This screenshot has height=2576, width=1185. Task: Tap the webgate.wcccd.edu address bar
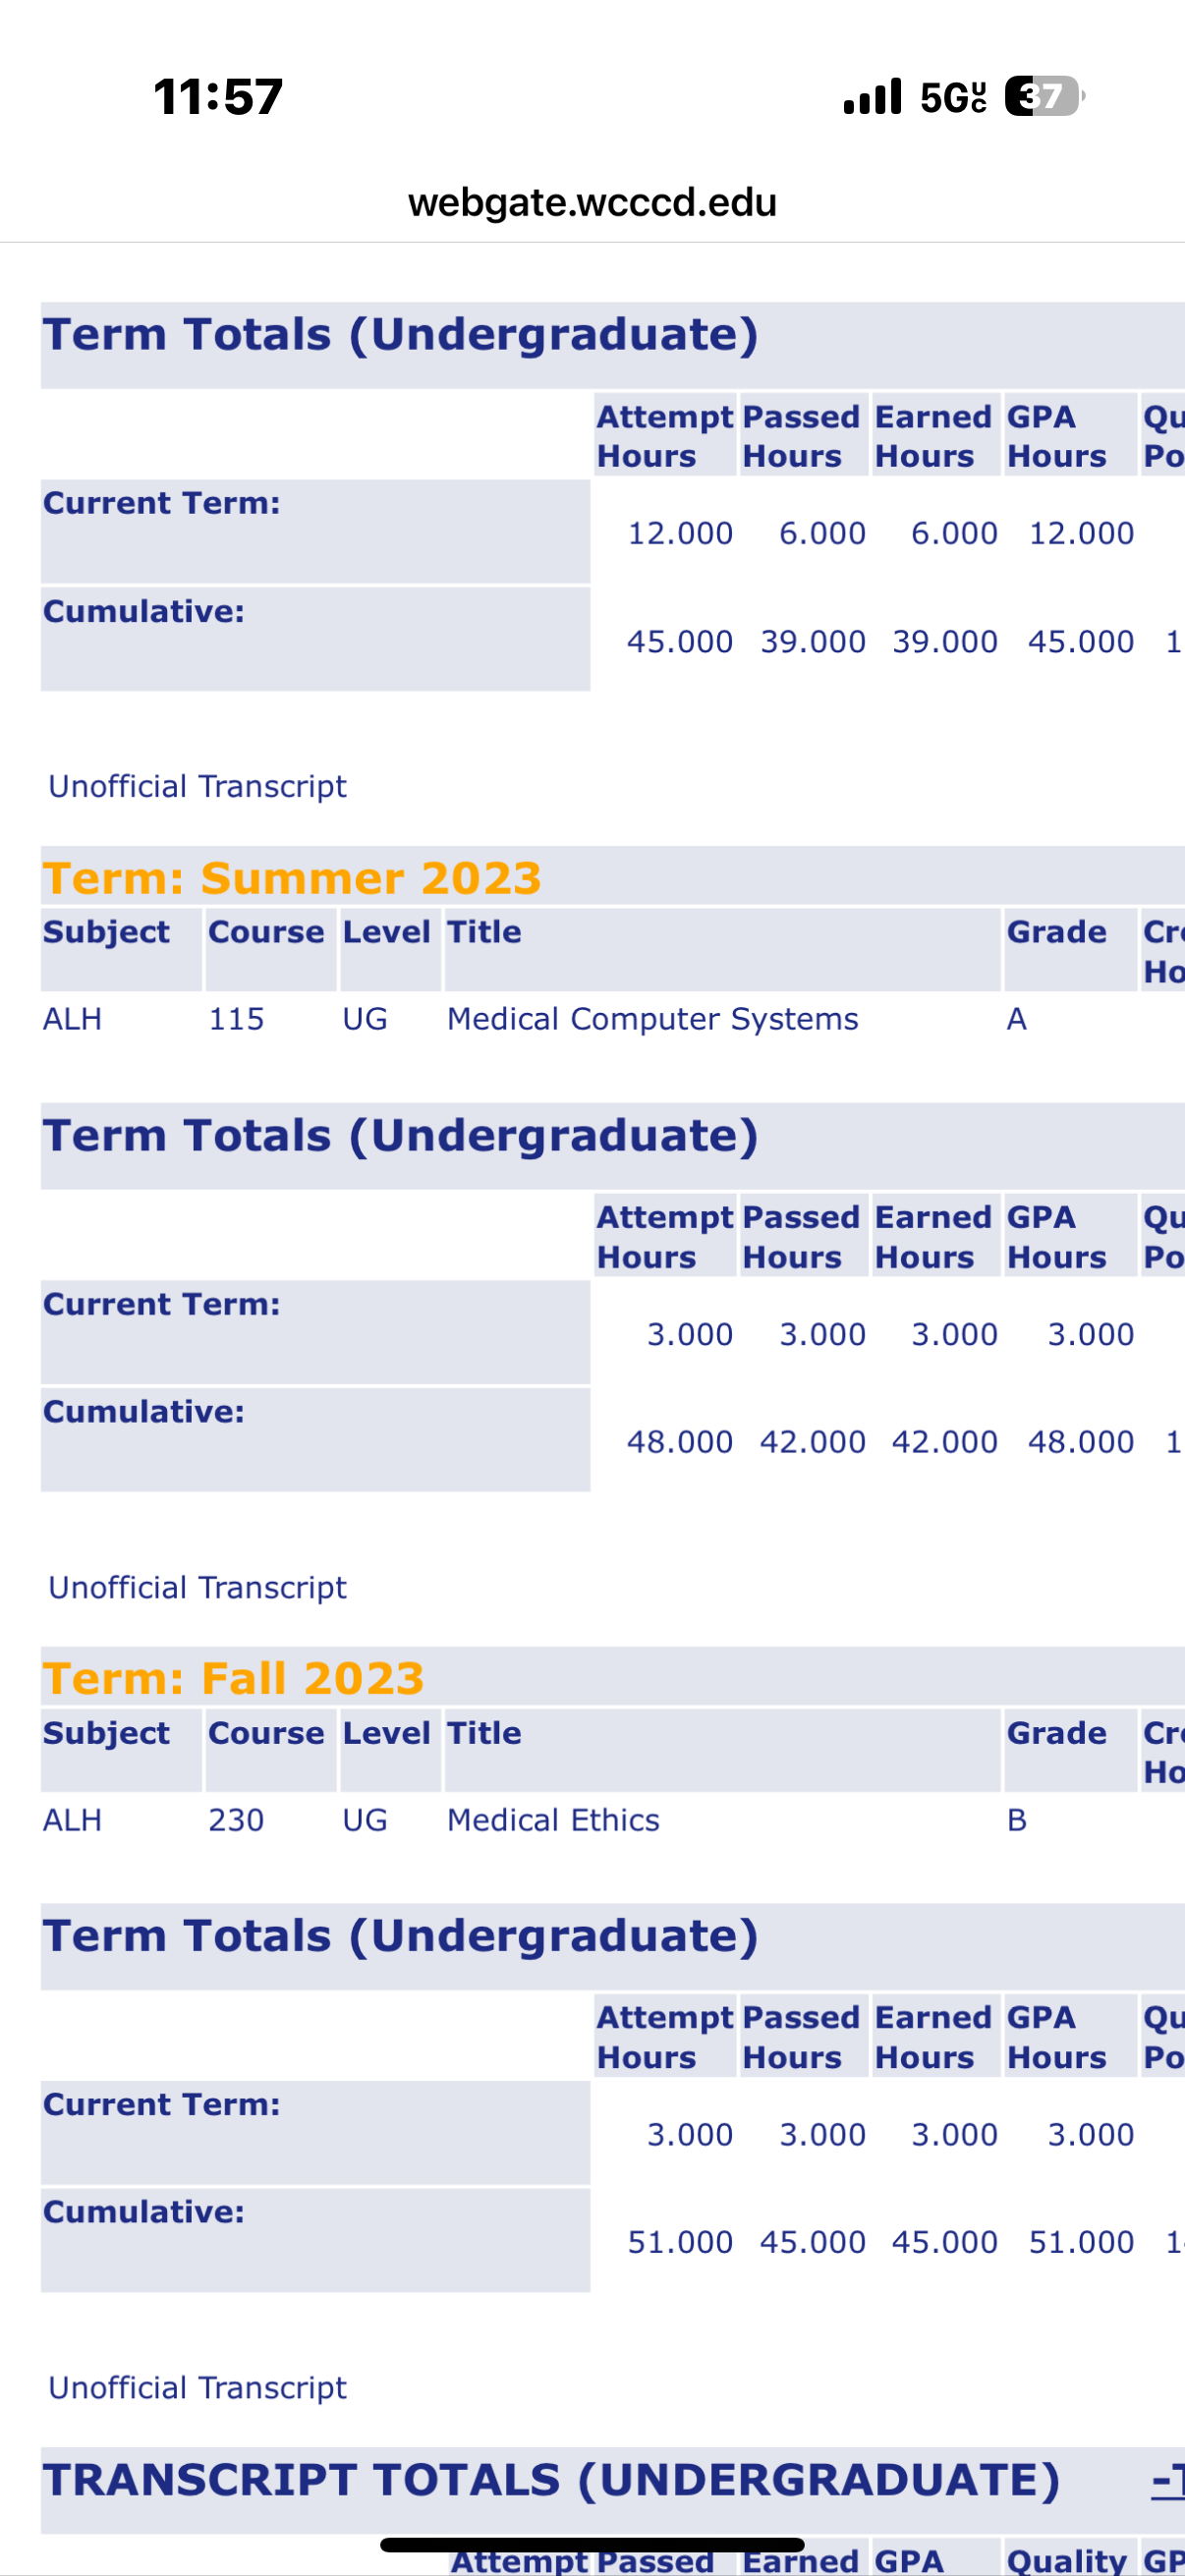(x=592, y=203)
